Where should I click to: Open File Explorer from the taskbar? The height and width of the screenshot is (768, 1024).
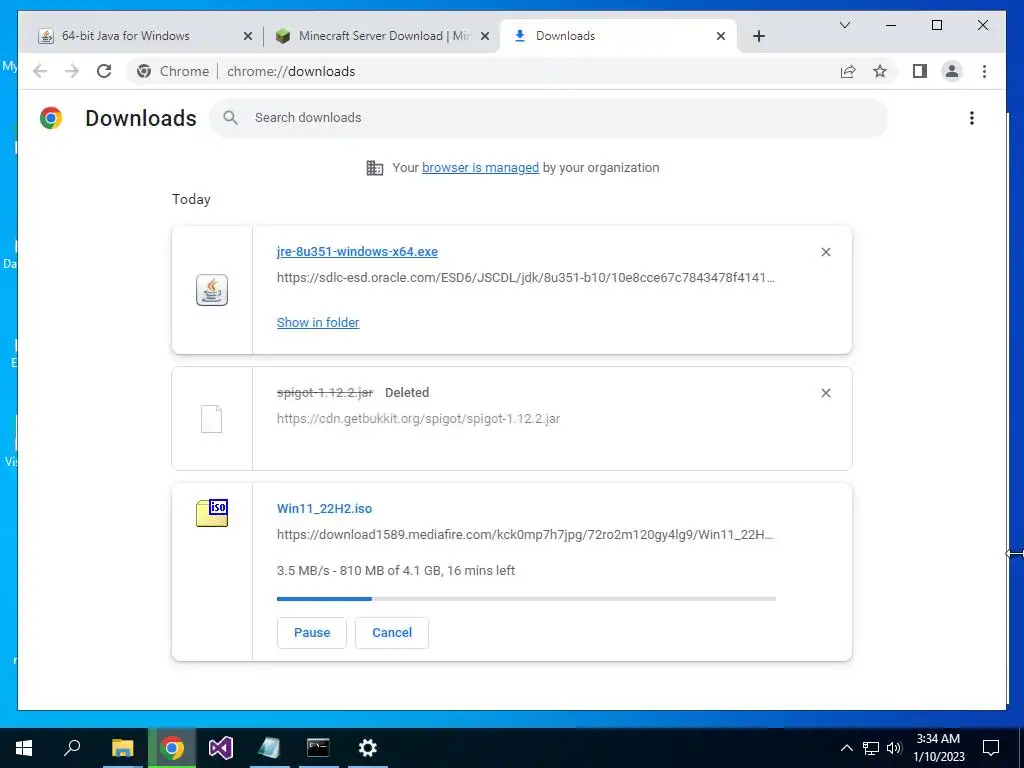click(x=122, y=748)
